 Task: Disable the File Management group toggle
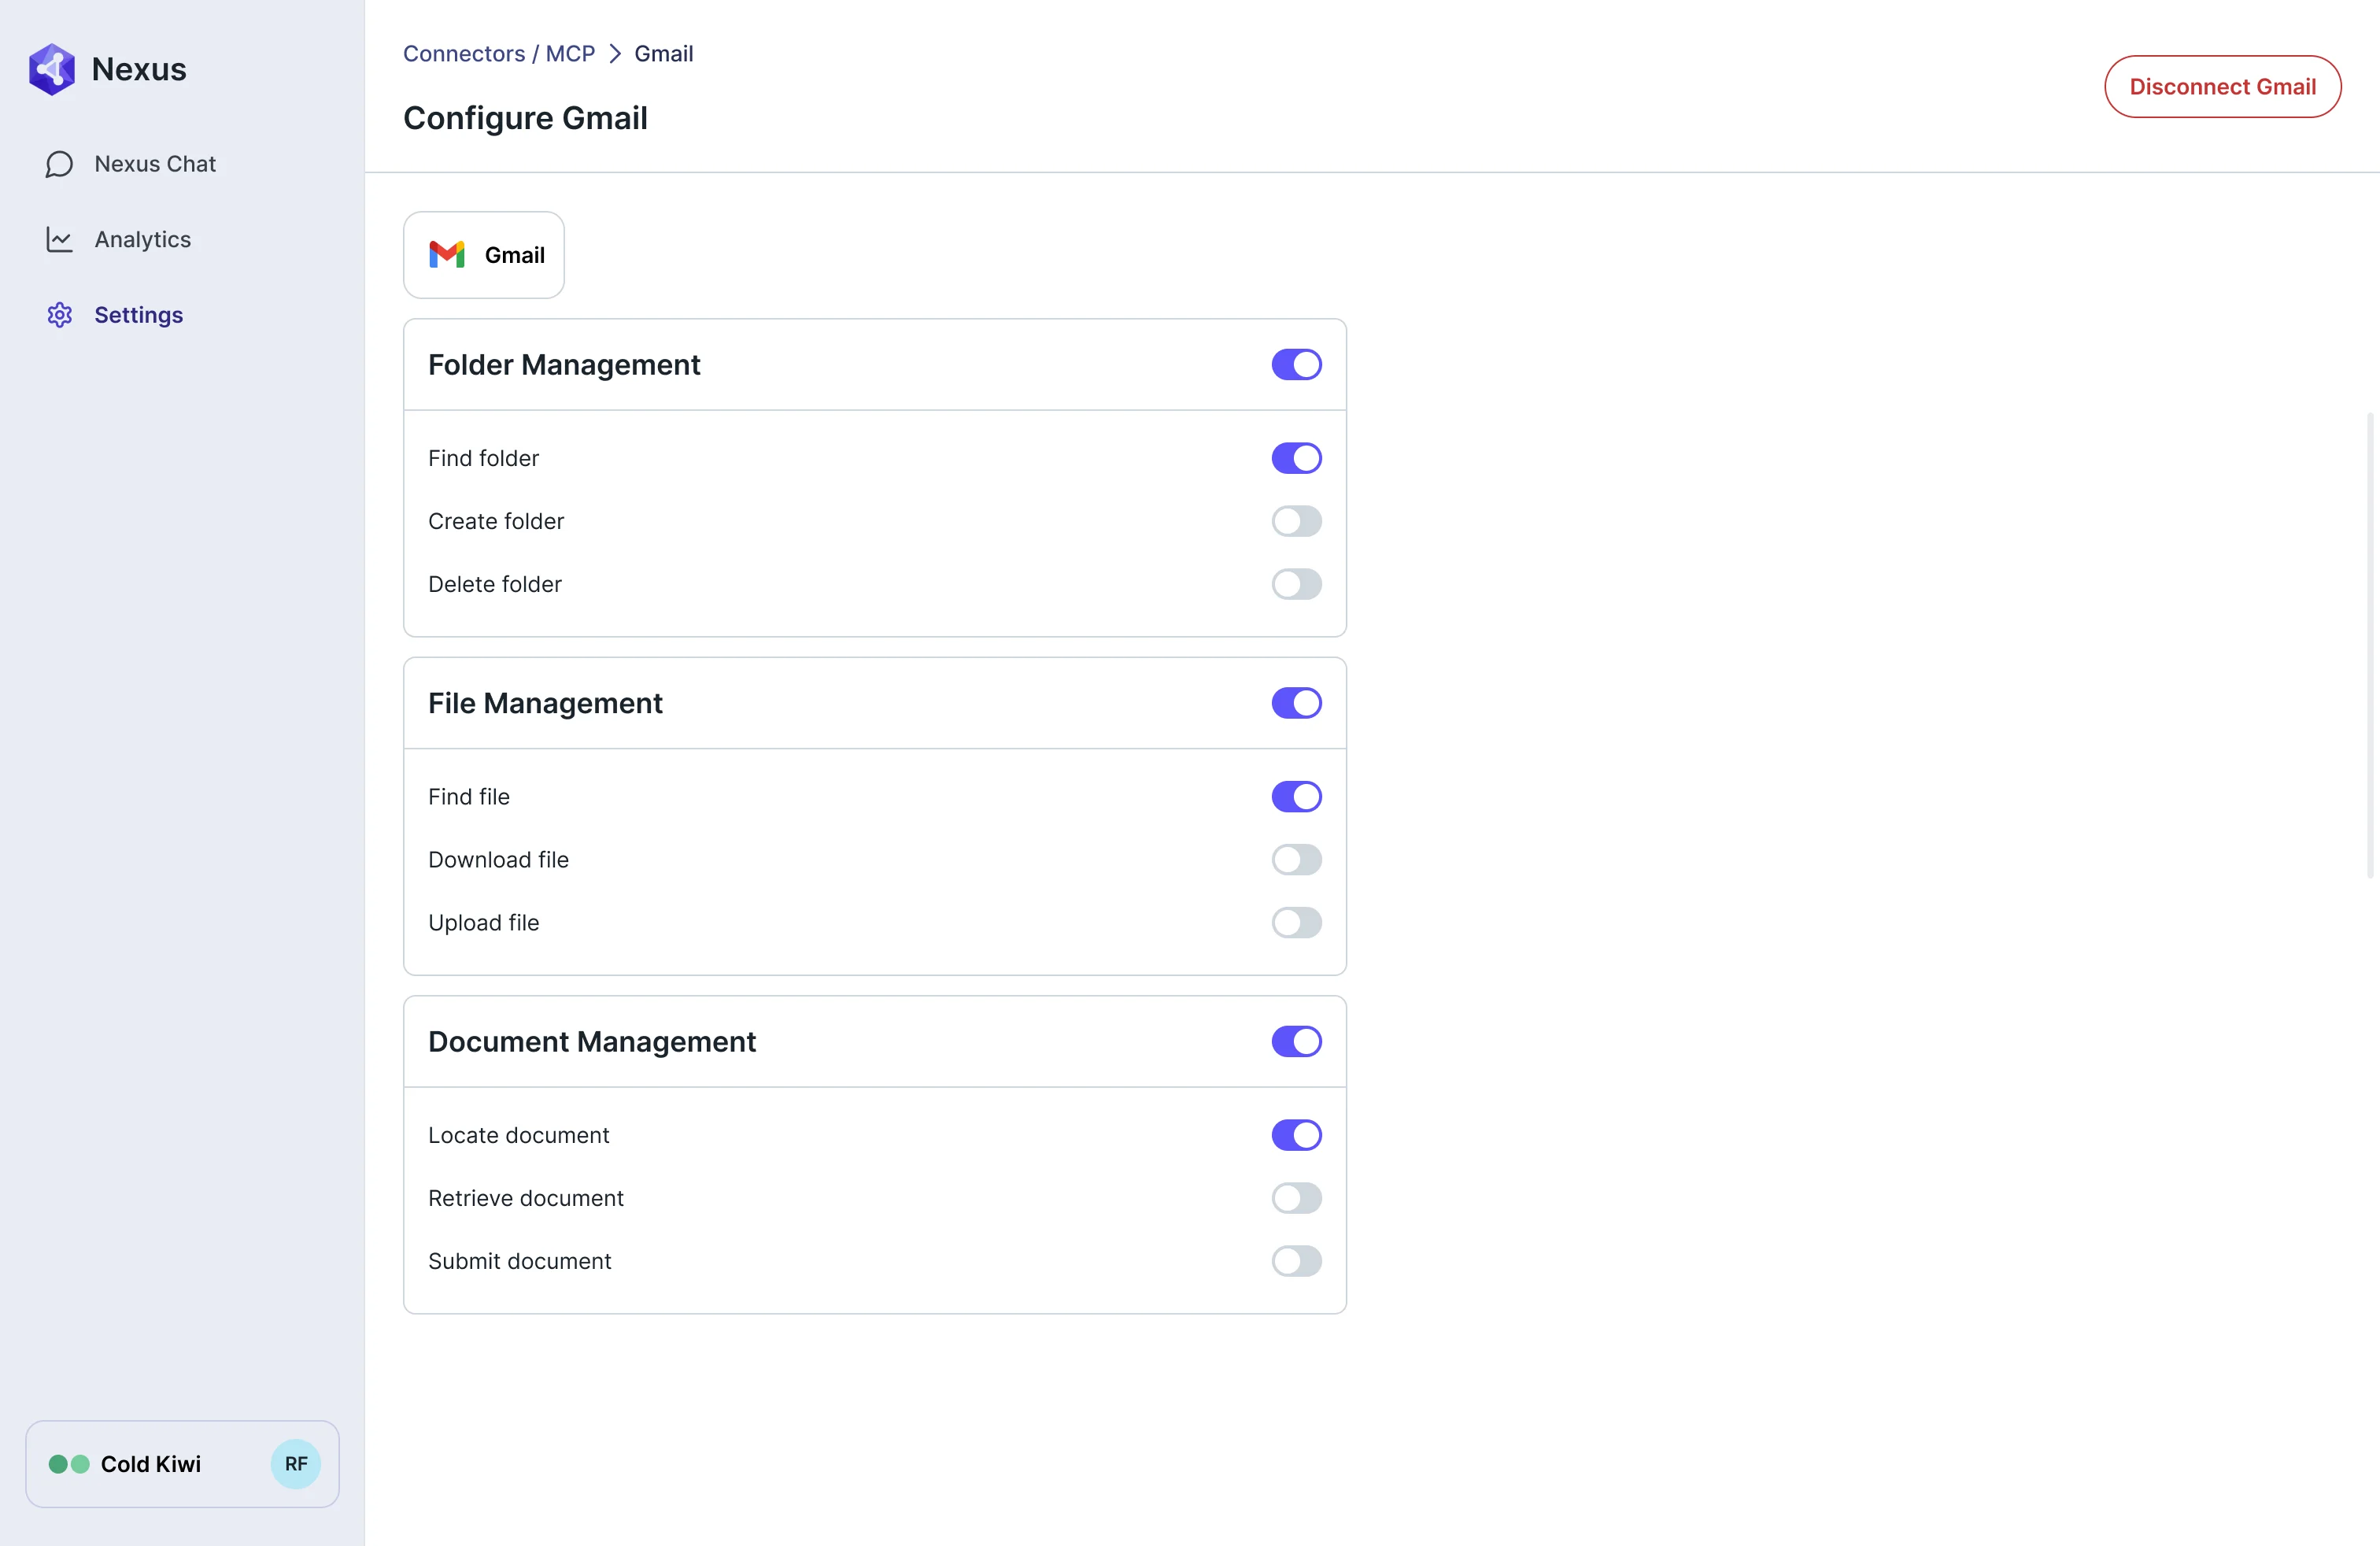[x=1297, y=703]
